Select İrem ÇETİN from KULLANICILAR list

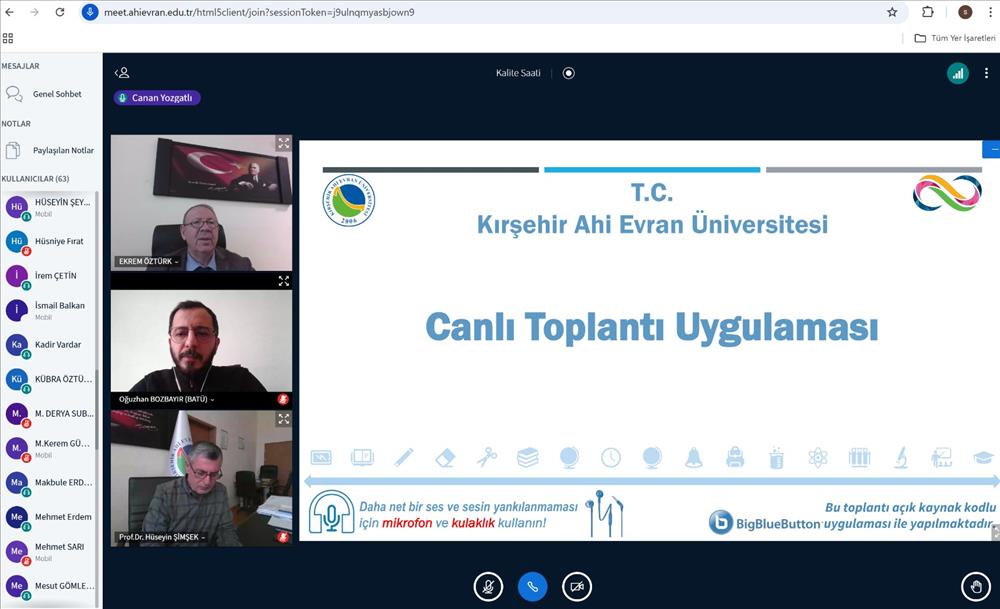pyautogui.click(x=50, y=277)
